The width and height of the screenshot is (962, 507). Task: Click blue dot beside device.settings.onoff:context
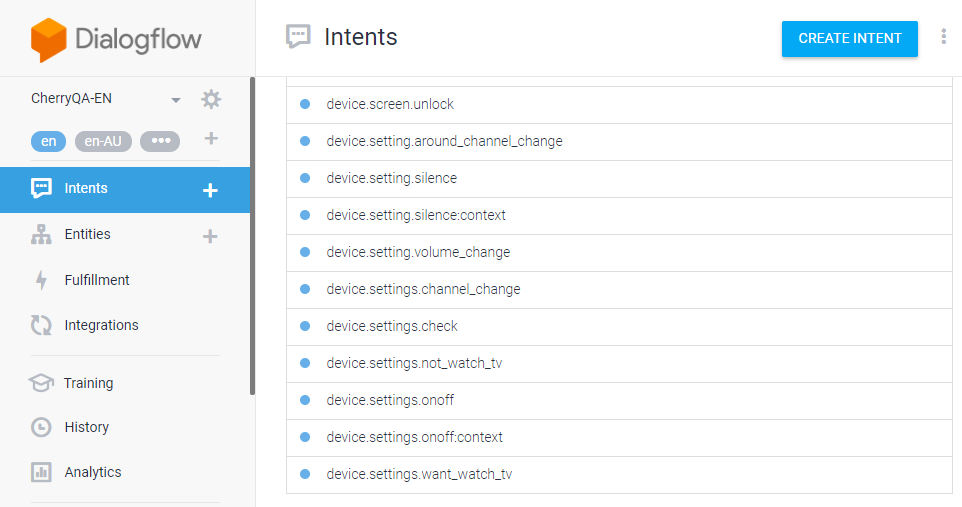(x=305, y=437)
